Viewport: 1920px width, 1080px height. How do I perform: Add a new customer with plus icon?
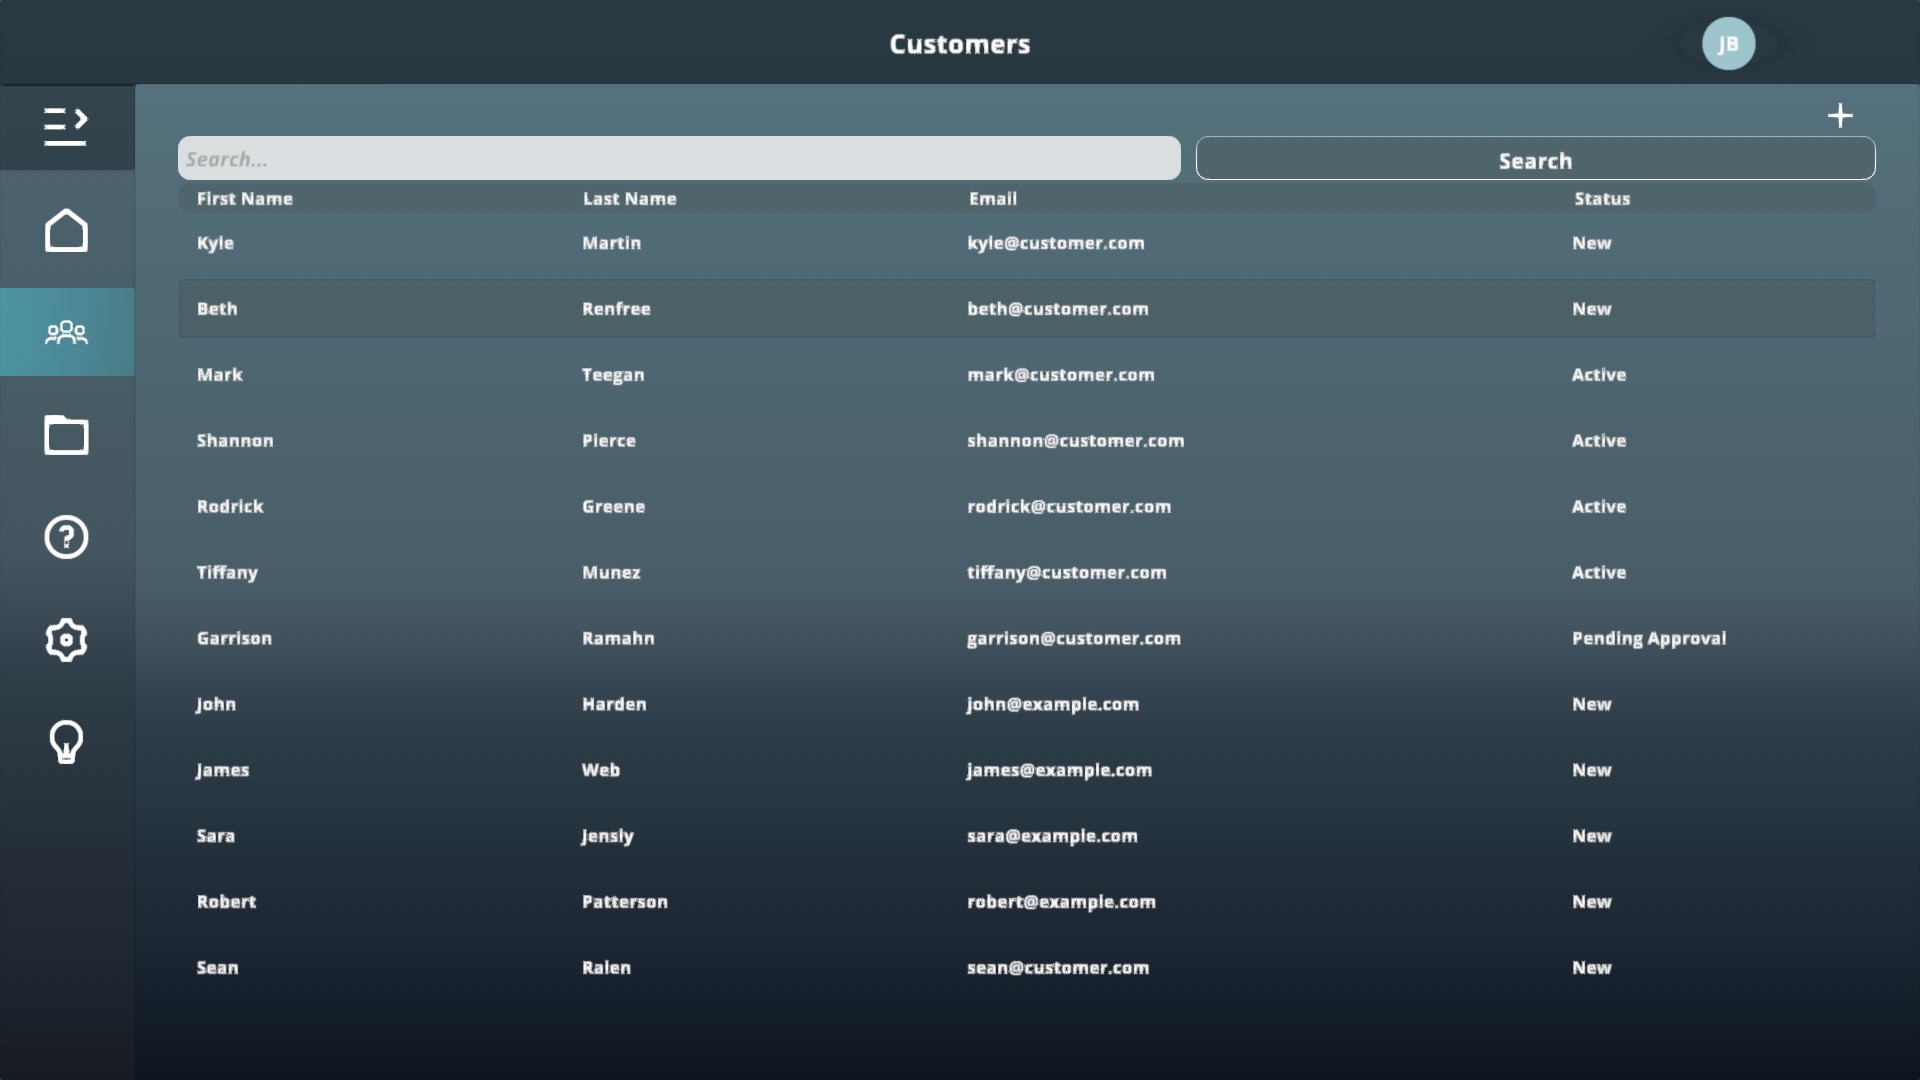pyautogui.click(x=1840, y=116)
